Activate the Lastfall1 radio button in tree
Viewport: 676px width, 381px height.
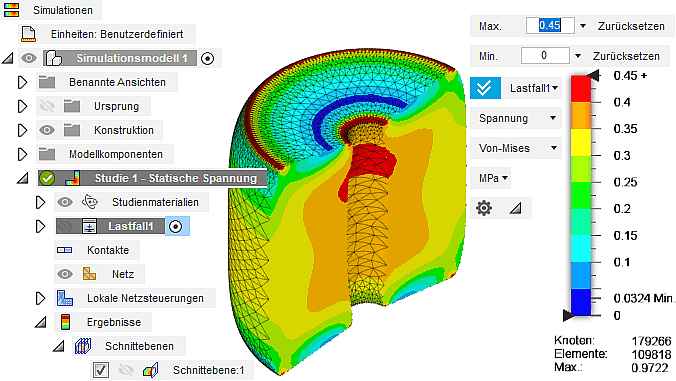click(x=175, y=226)
